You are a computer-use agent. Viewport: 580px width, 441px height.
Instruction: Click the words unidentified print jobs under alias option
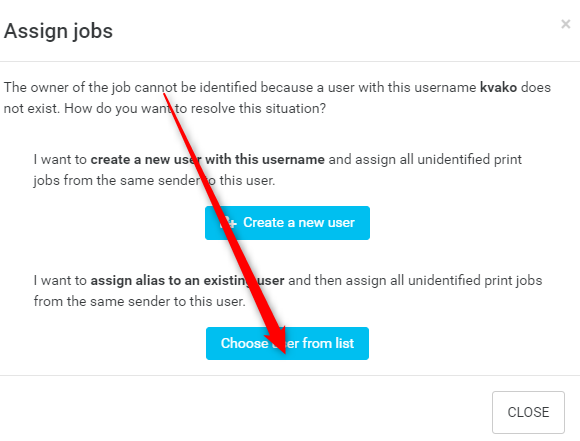pyautogui.click(x=475, y=280)
